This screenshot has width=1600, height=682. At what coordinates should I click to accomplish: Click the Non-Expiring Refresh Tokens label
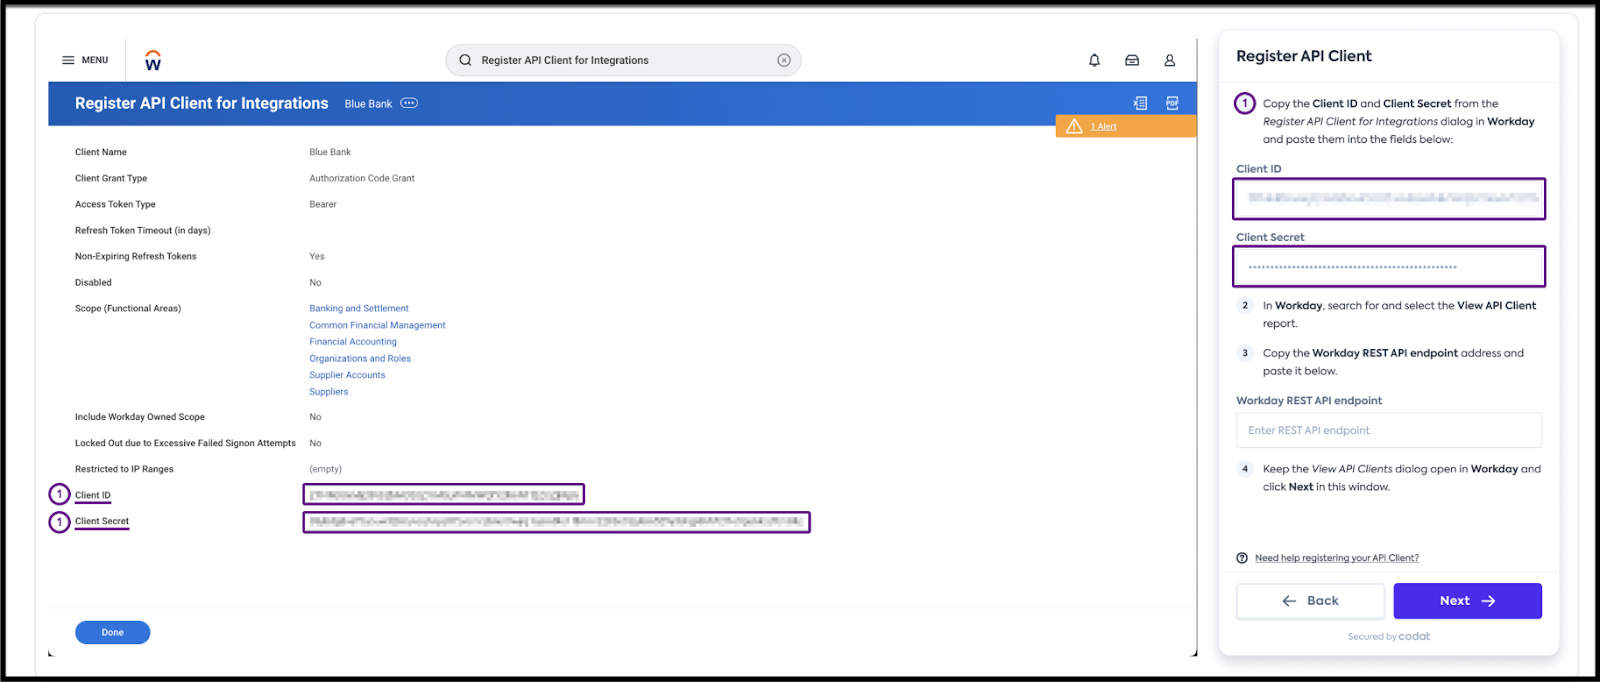(136, 256)
